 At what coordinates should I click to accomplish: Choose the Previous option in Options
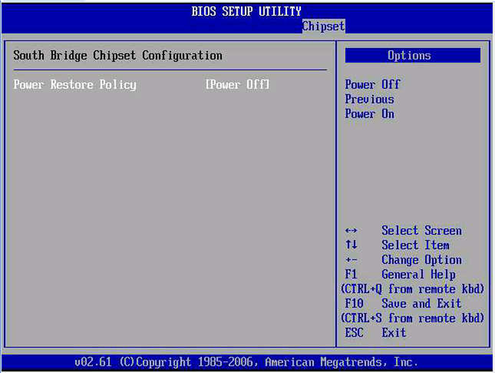370,99
